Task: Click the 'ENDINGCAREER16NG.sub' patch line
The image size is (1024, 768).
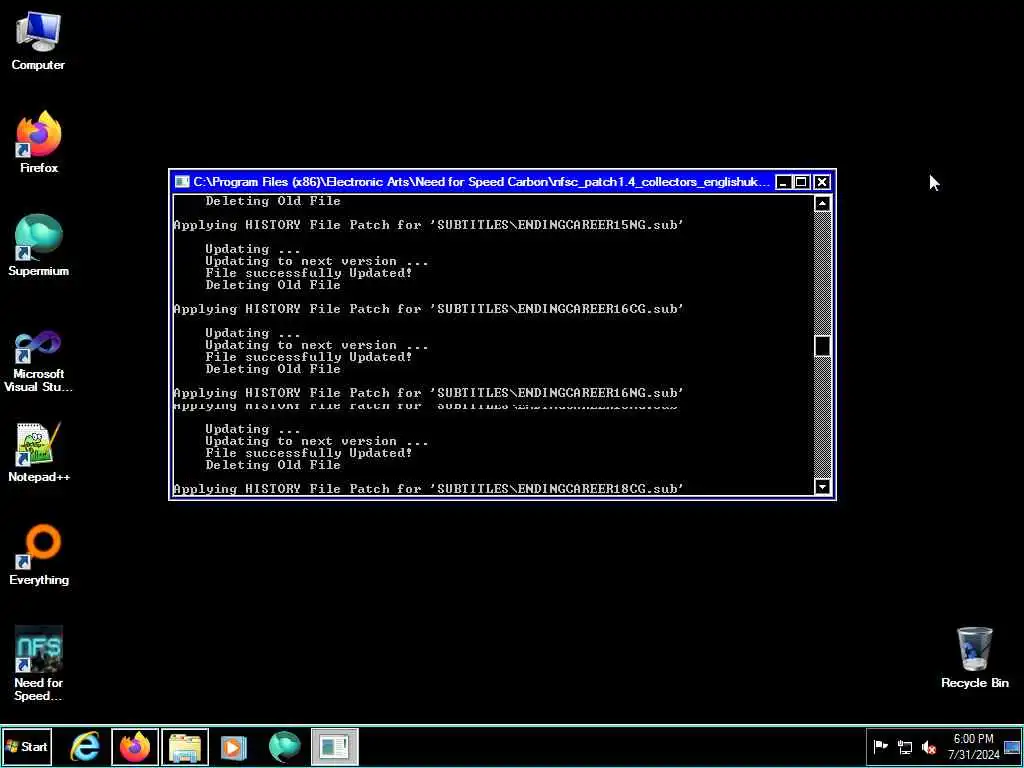Action: pos(428,393)
